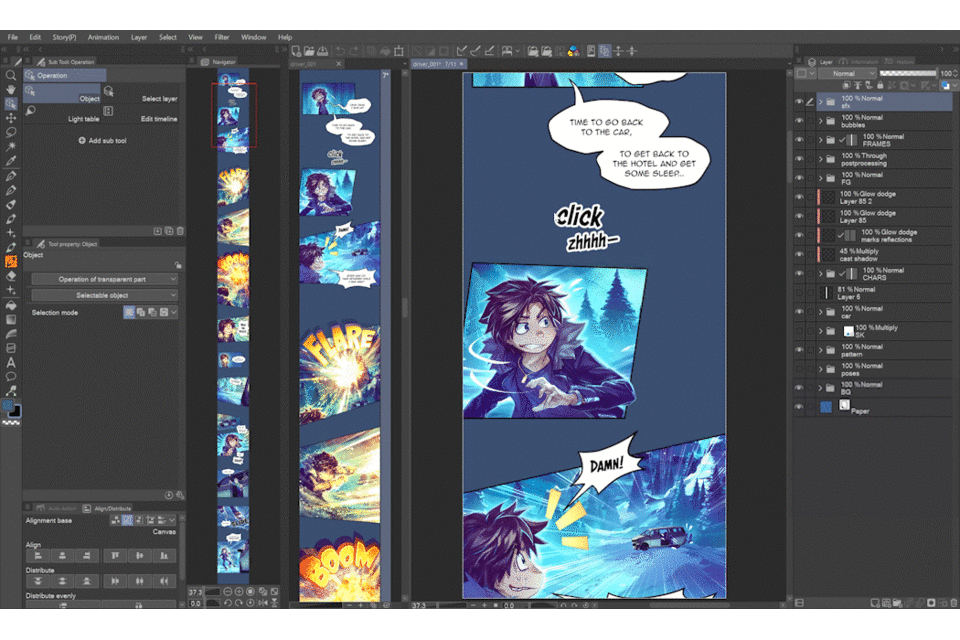Select the Eraser tool in toolbar

pyautogui.click(x=10, y=276)
